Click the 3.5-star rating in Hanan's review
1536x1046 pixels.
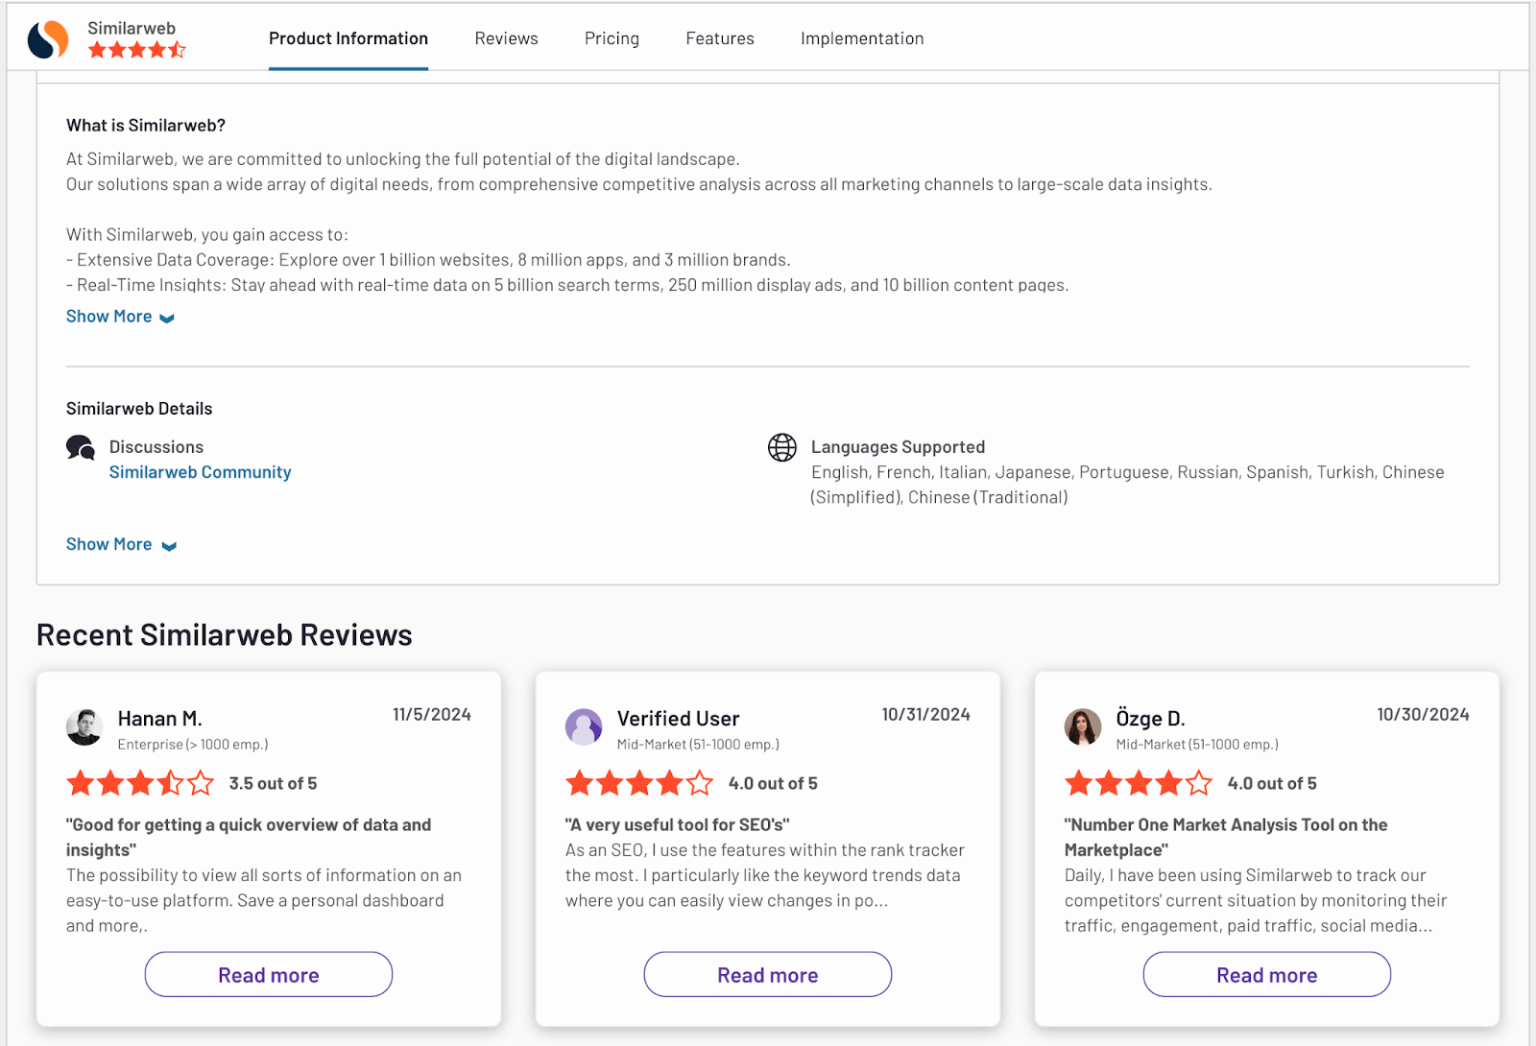[x=140, y=783]
